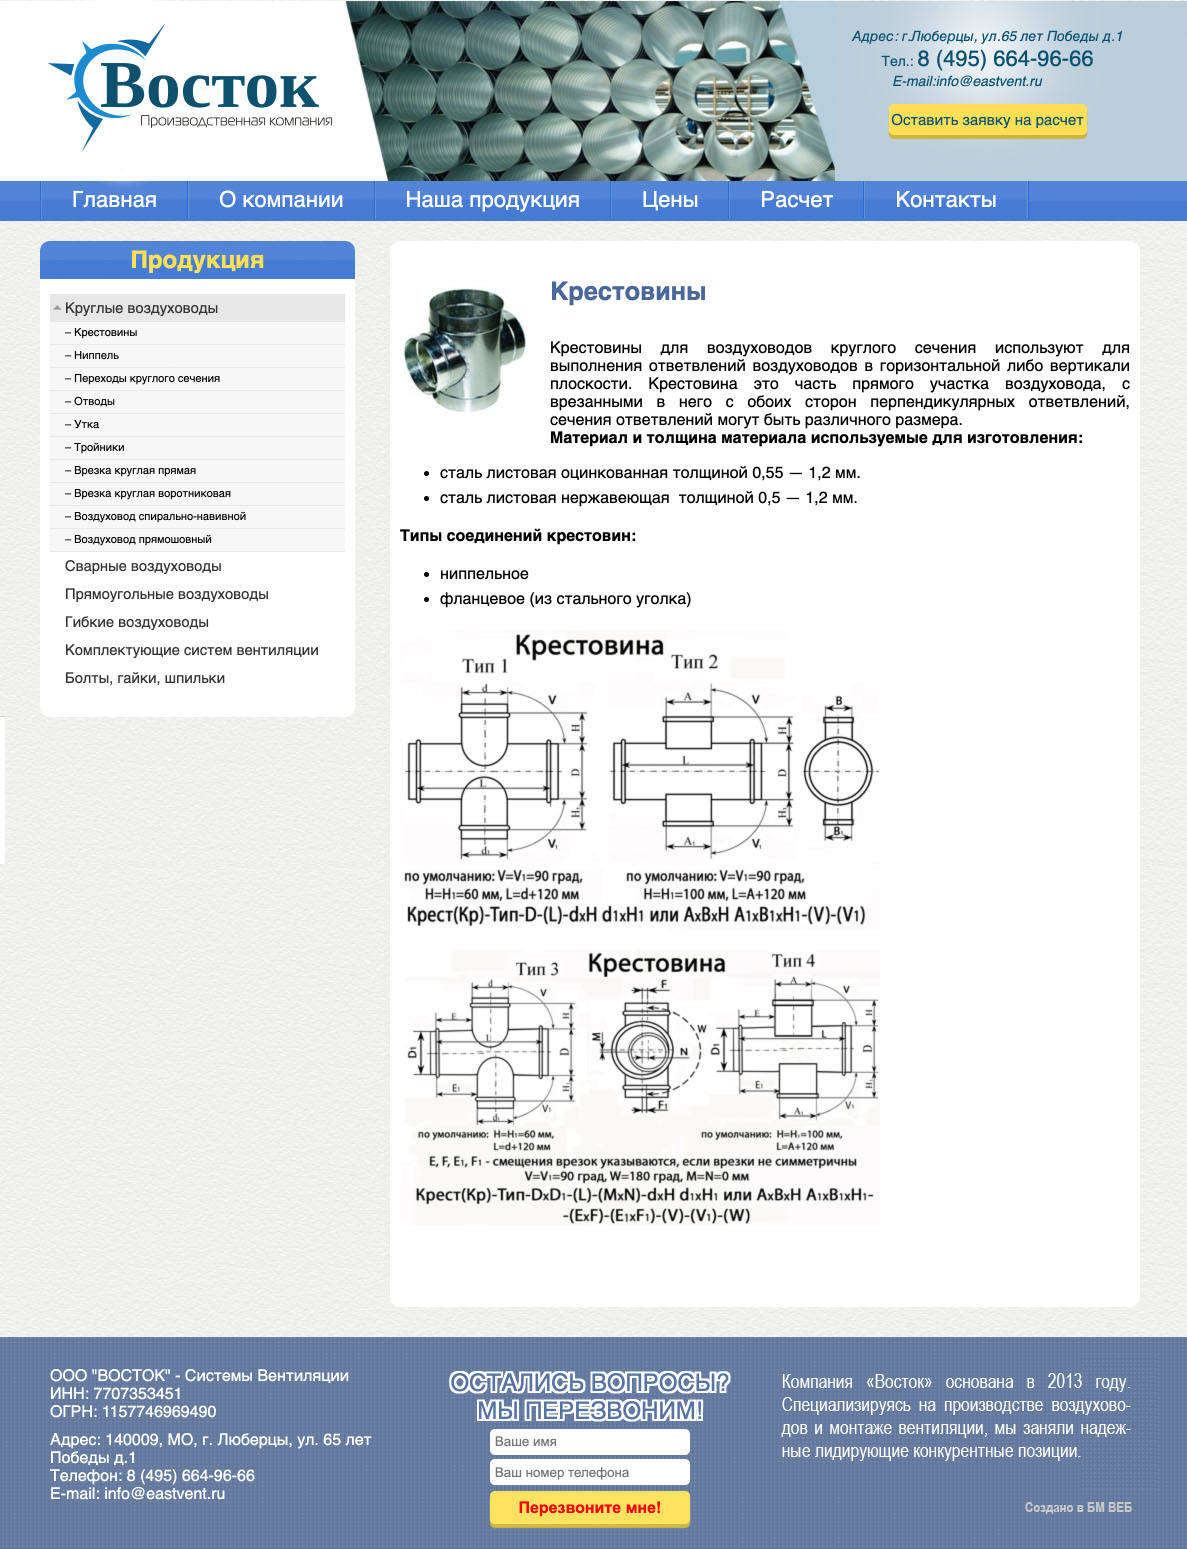Click the Перезвоните мне! button
The image size is (1187, 1549).
point(590,1508)
